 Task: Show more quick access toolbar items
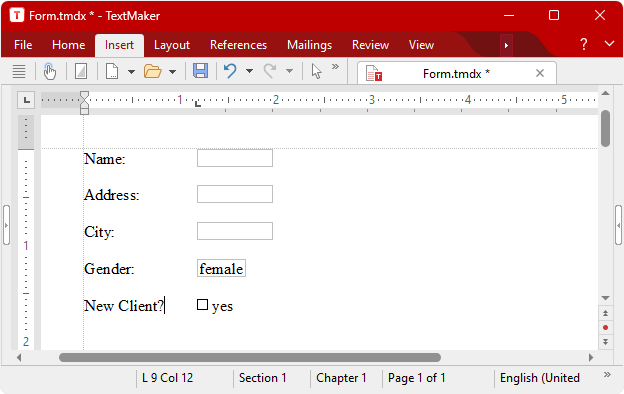click(x=335, y=66)
